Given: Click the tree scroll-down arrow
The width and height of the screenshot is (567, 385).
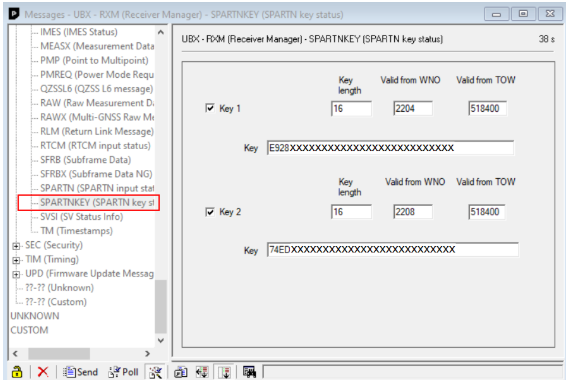Looking at the screenshot, I should (161, 340).
